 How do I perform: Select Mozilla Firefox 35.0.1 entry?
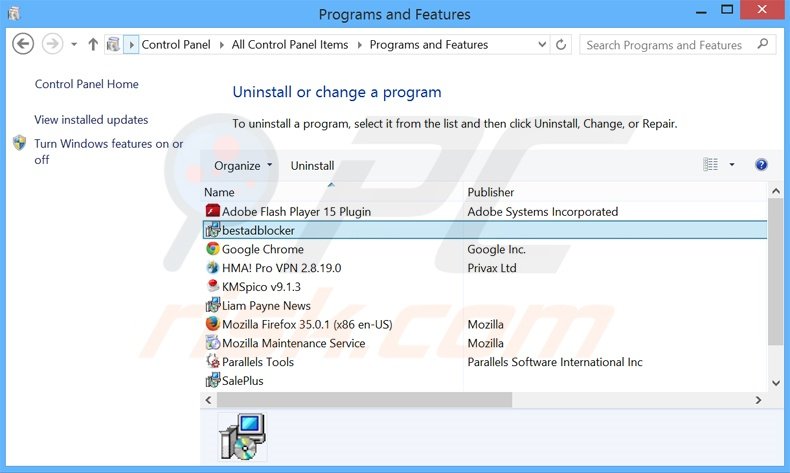(307, 324)
